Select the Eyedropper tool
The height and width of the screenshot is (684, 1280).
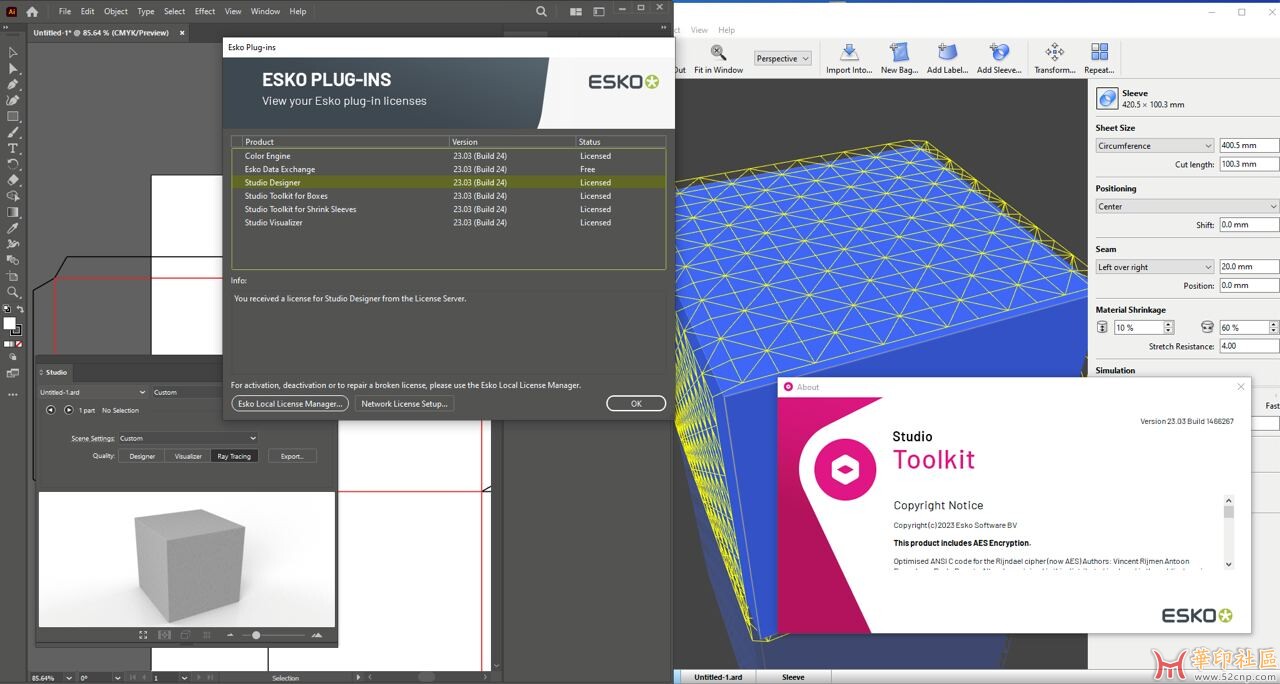point(13,228)
